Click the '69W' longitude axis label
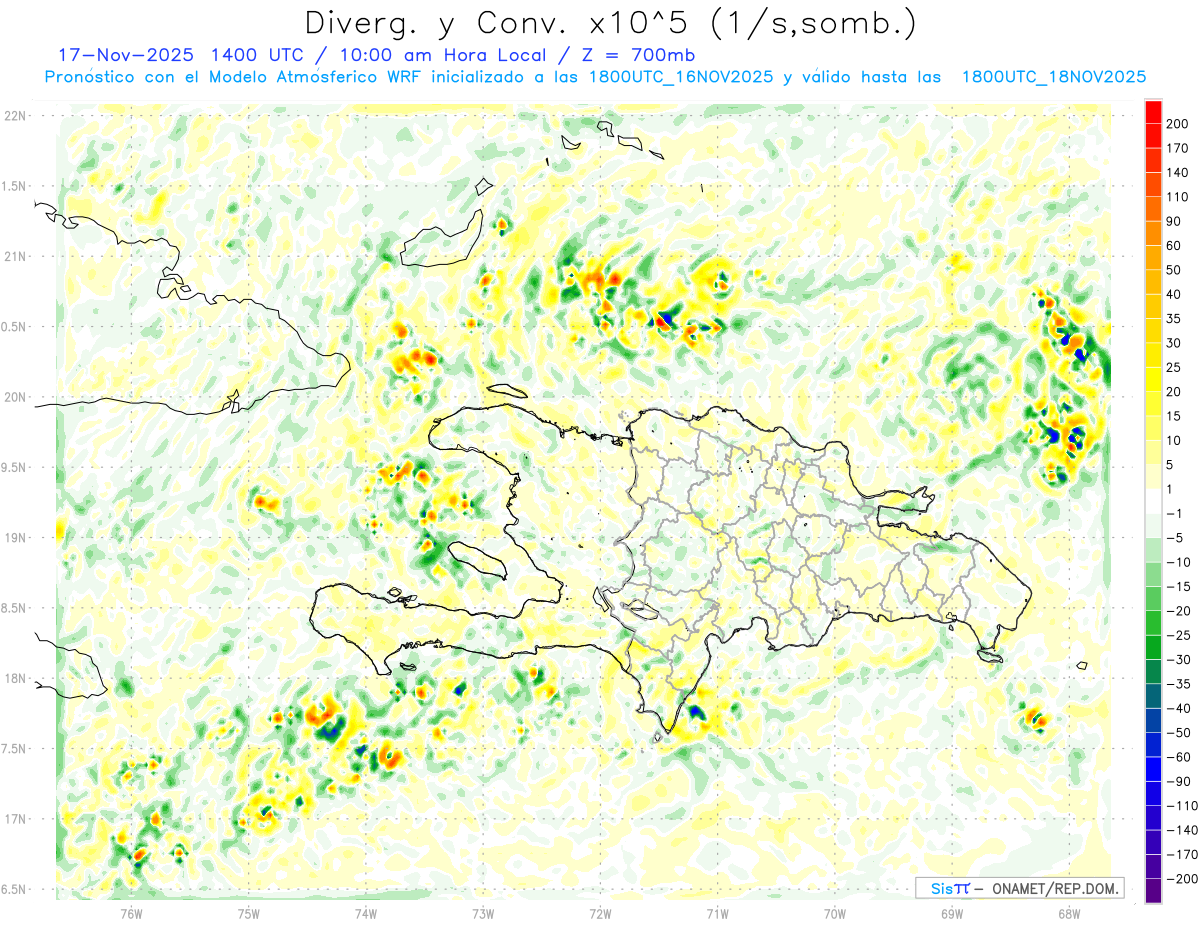 tap(952, 913)
